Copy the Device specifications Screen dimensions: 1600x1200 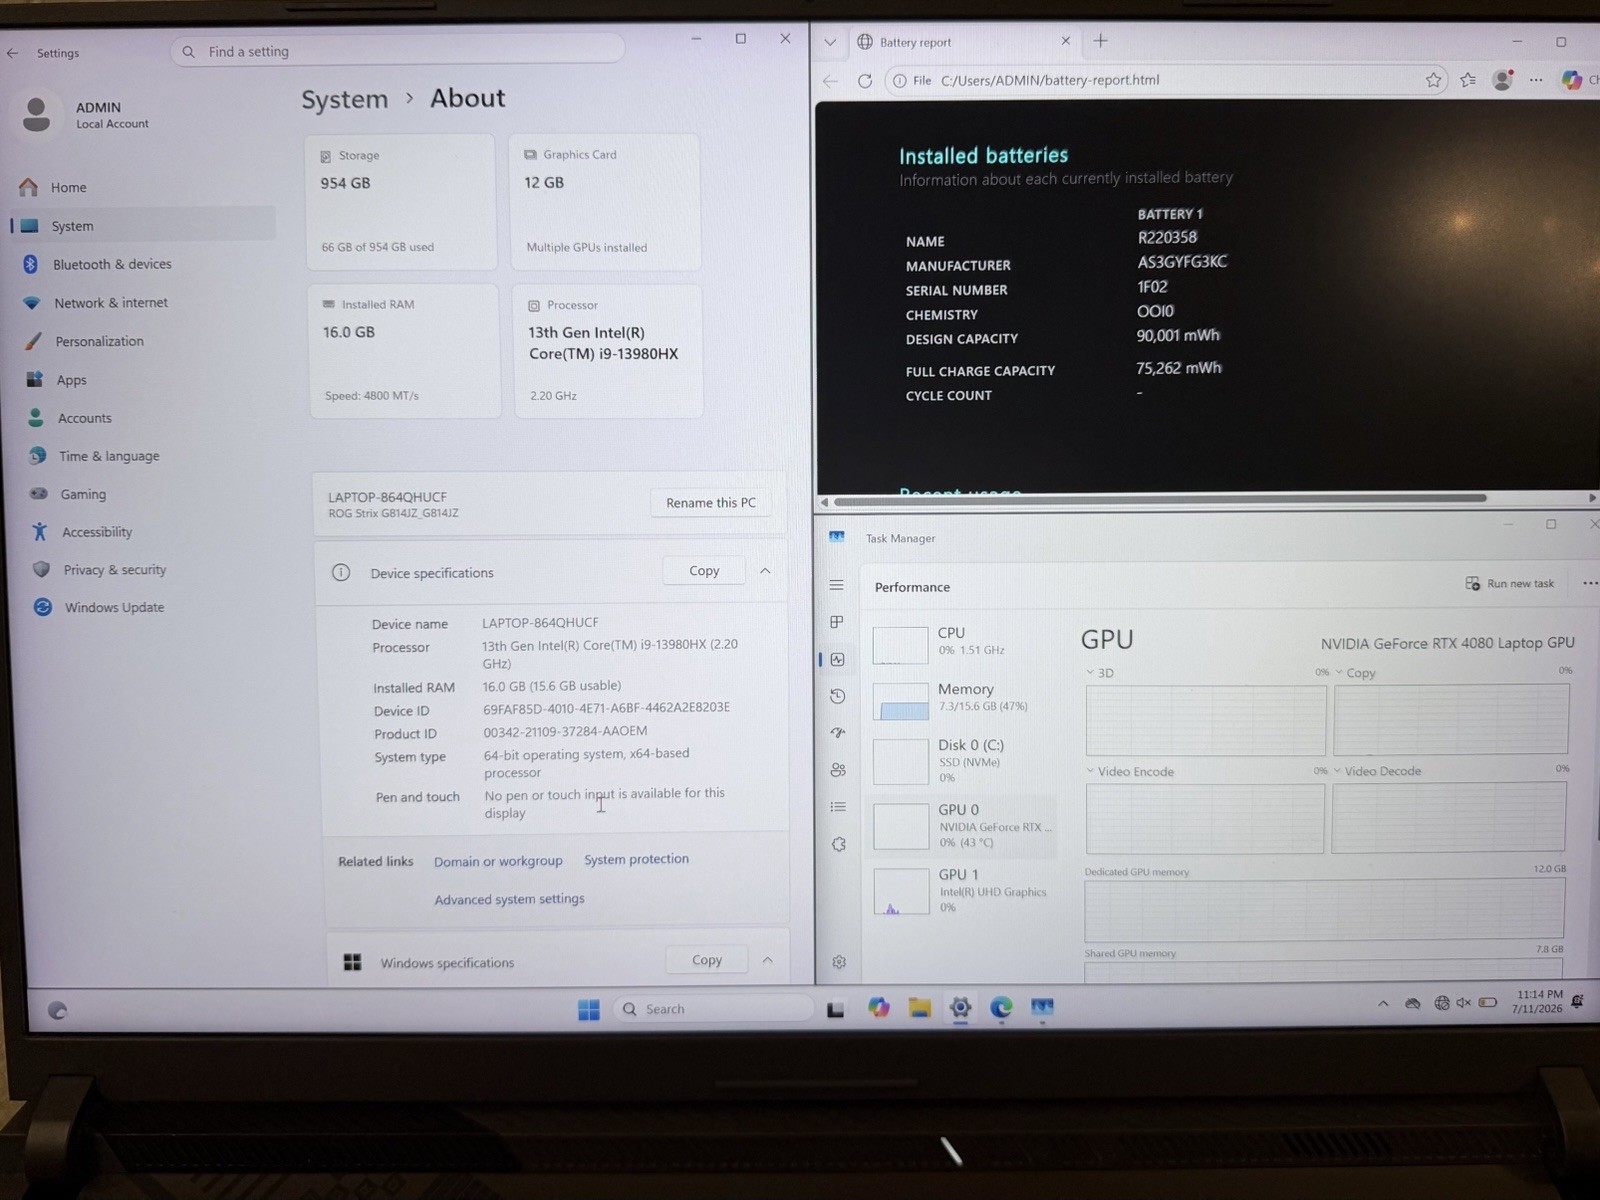[x=704, y=571]
